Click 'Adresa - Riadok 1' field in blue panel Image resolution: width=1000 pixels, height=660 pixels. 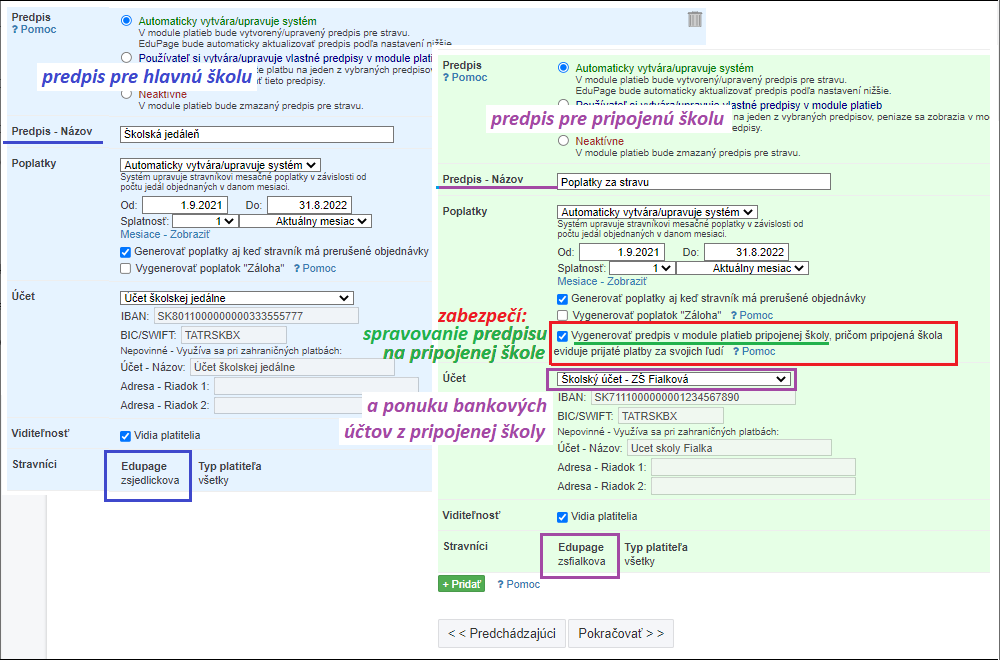[x=316, y=386]
